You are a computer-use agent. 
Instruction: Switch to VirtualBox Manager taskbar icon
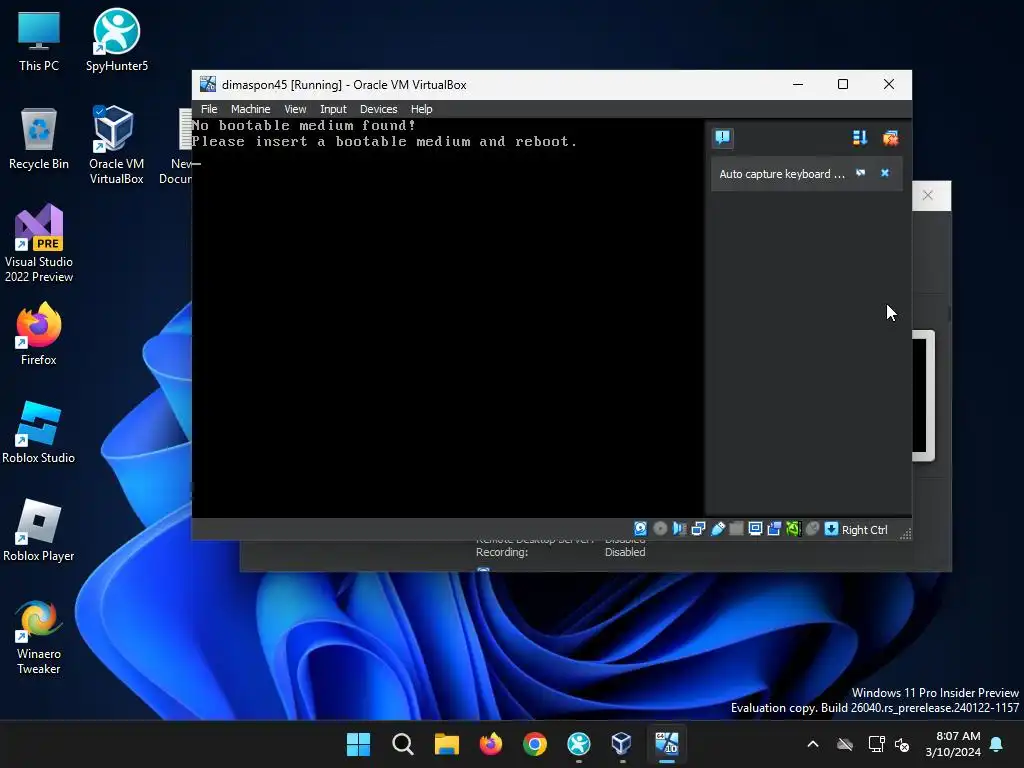[x=622, y=744]
